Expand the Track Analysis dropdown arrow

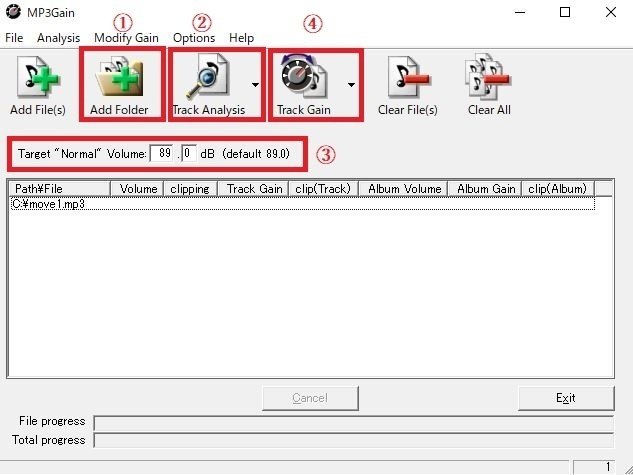pos(255,85)
